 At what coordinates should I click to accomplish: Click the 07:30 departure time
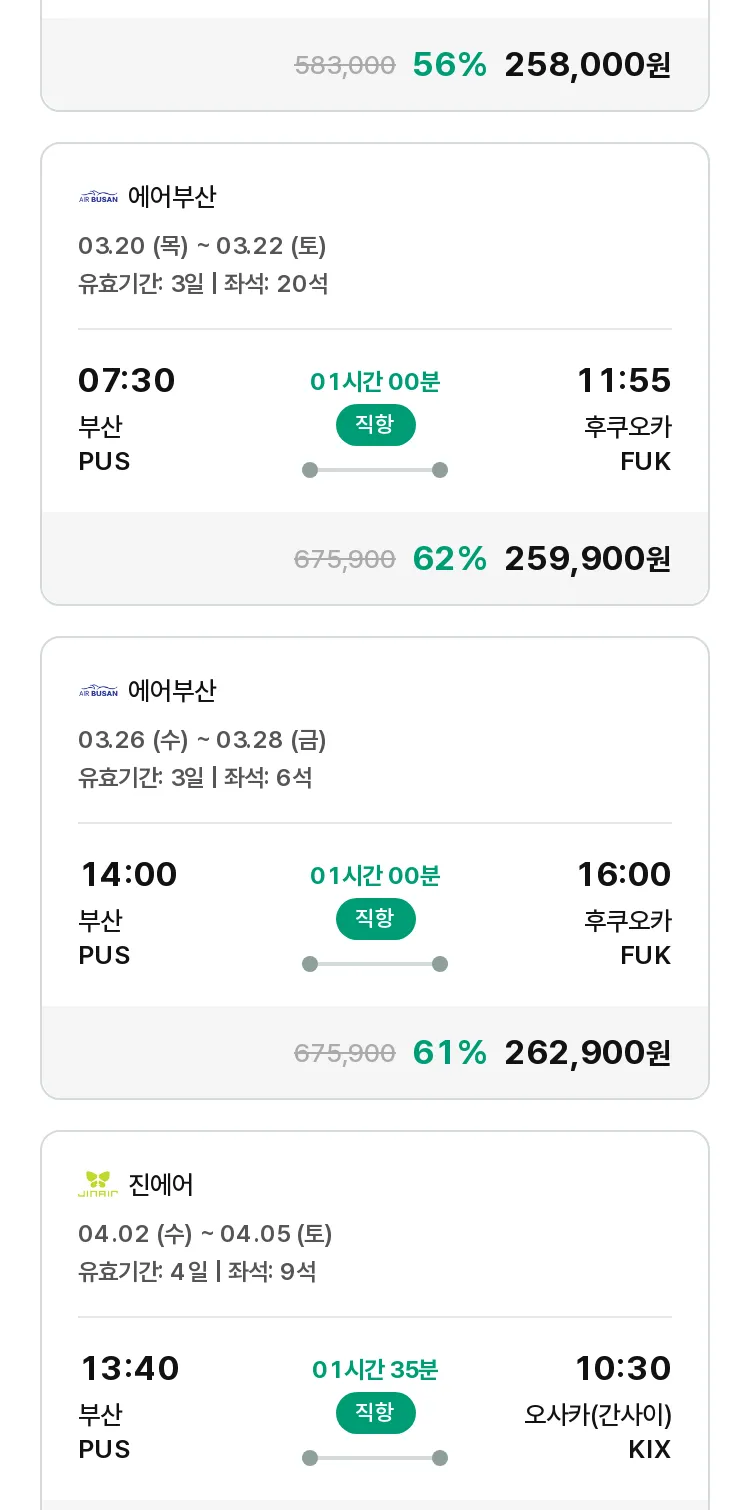[x=127, y=381]
